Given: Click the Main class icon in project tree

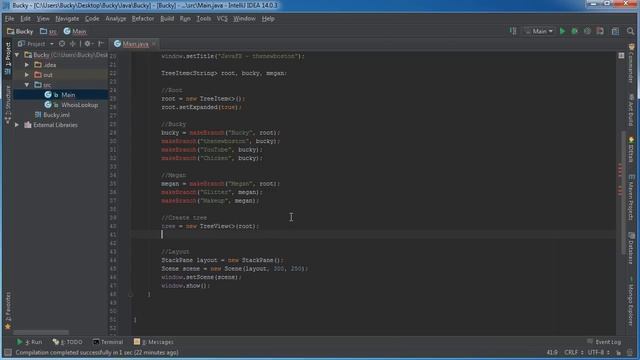Looking at the screenshot, I should click(x=48, y=95).
